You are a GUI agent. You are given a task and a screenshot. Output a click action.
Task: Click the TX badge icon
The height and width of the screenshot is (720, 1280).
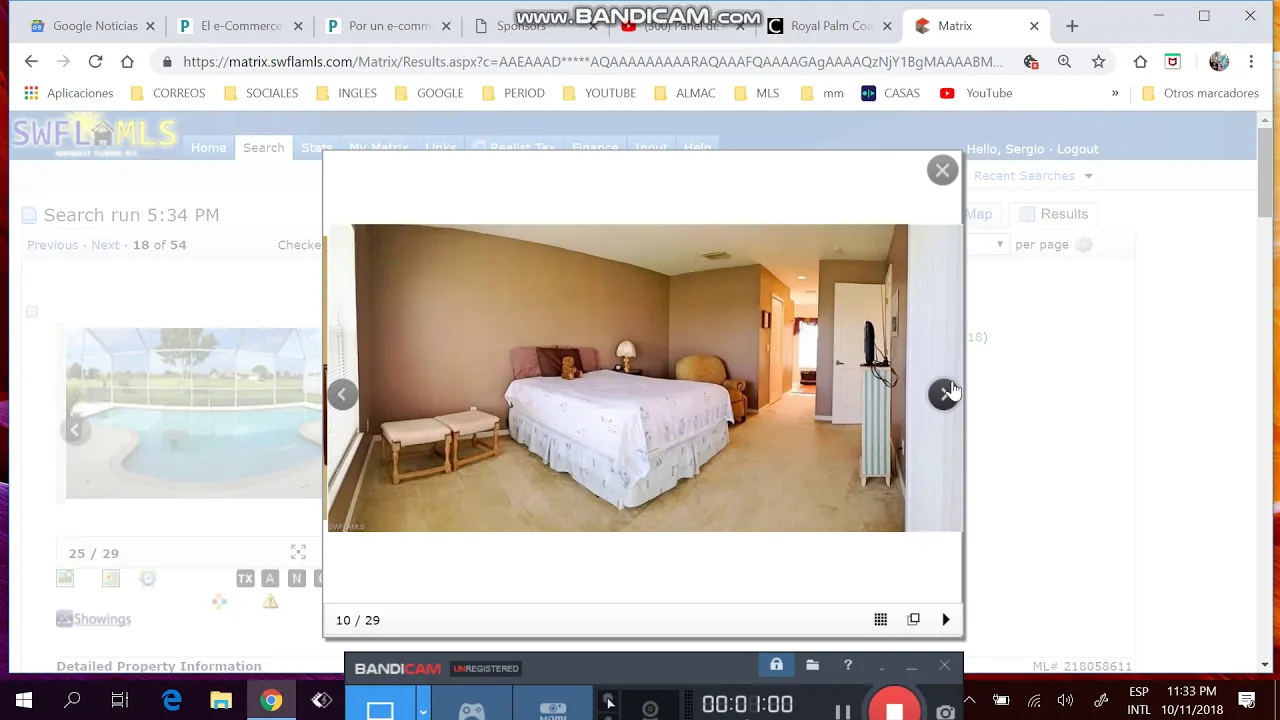click(x=245, y=578)
